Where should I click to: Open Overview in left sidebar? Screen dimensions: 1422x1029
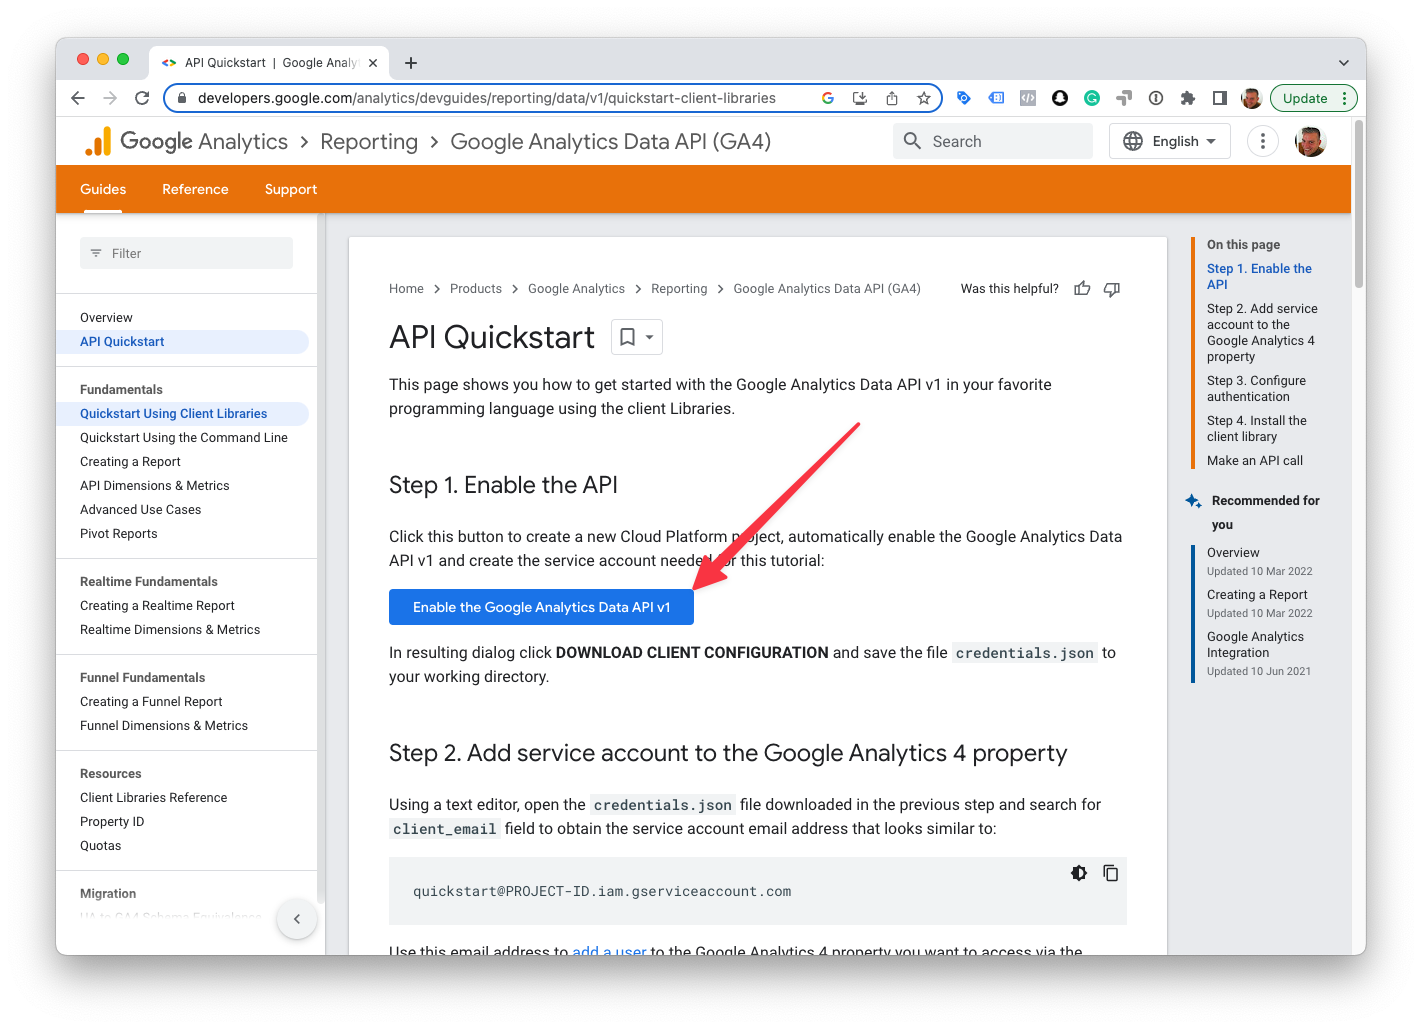[106, 317]
